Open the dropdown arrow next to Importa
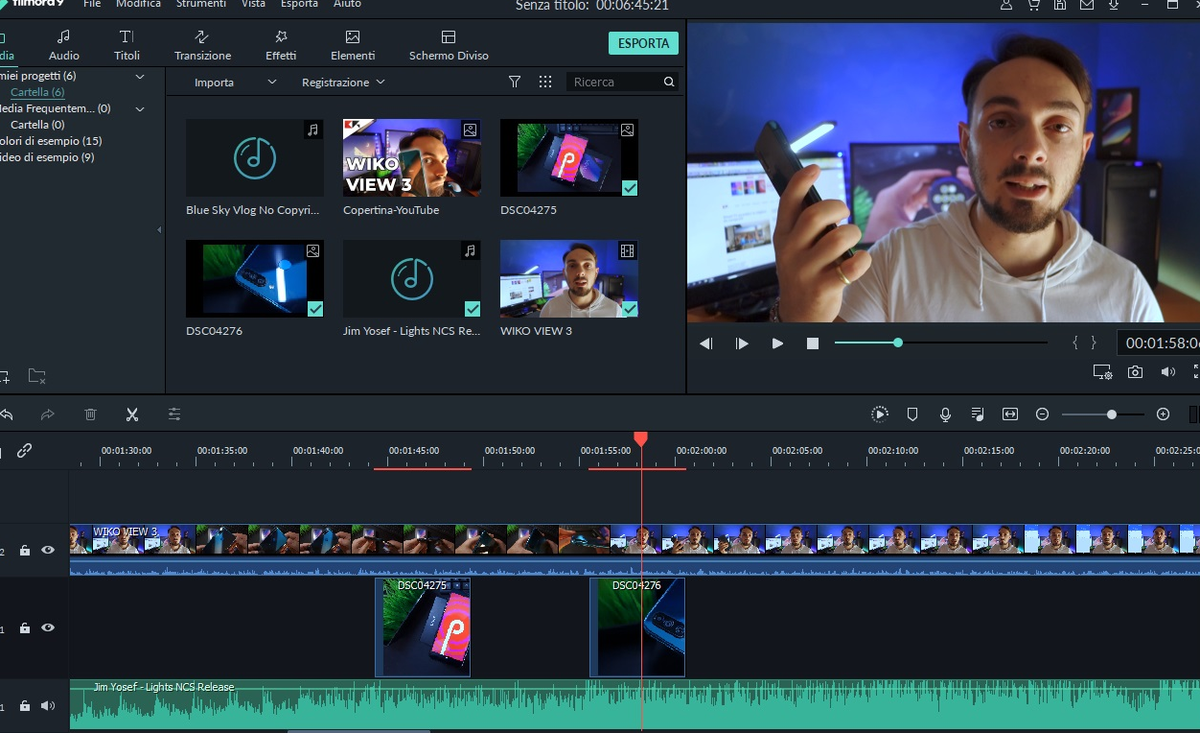The height and width of the screenshot is (733, 1200). click(x=271, y=82)
